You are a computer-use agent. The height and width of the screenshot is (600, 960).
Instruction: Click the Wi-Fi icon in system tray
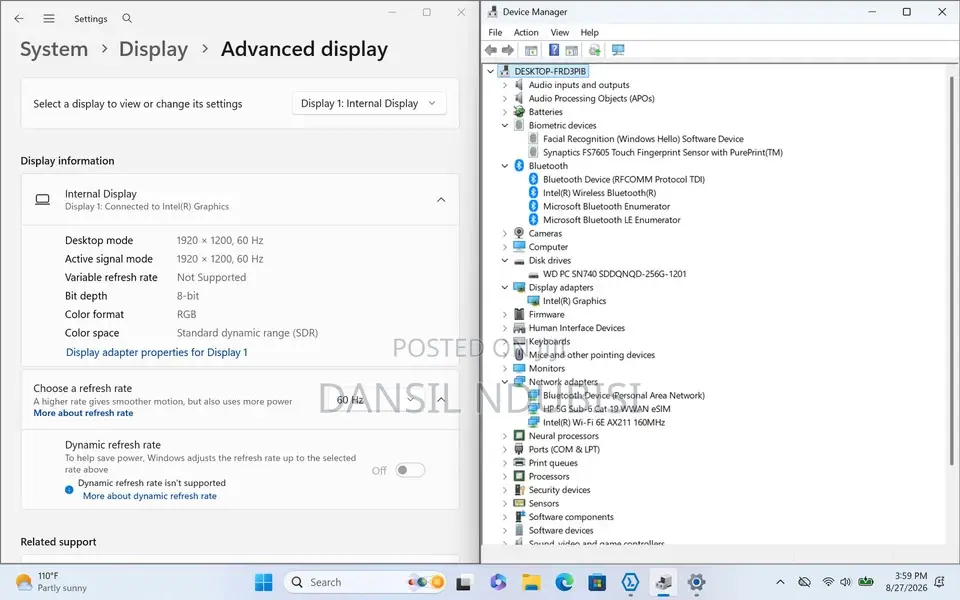[x=828, y=582]
